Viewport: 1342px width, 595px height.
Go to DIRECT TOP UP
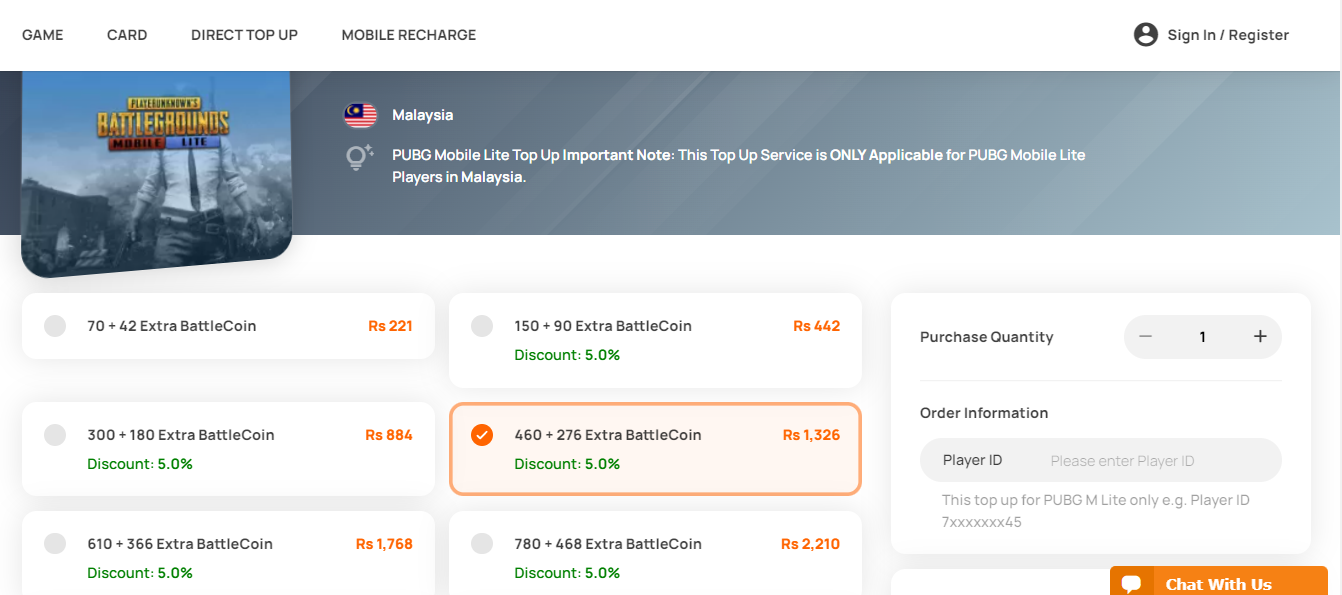click(x=245, y=35)
